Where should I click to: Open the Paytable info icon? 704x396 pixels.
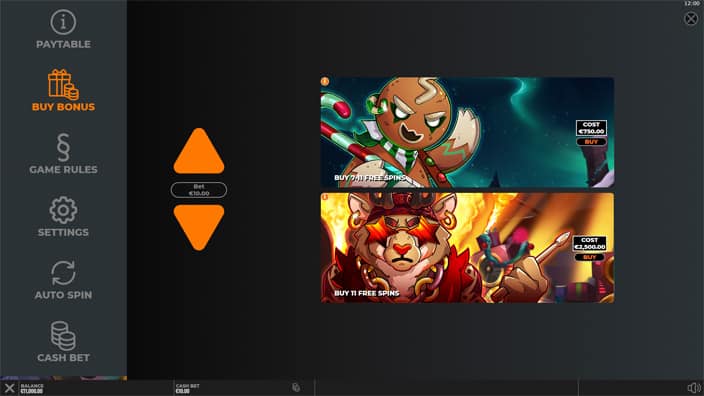[x=63, y=22]
